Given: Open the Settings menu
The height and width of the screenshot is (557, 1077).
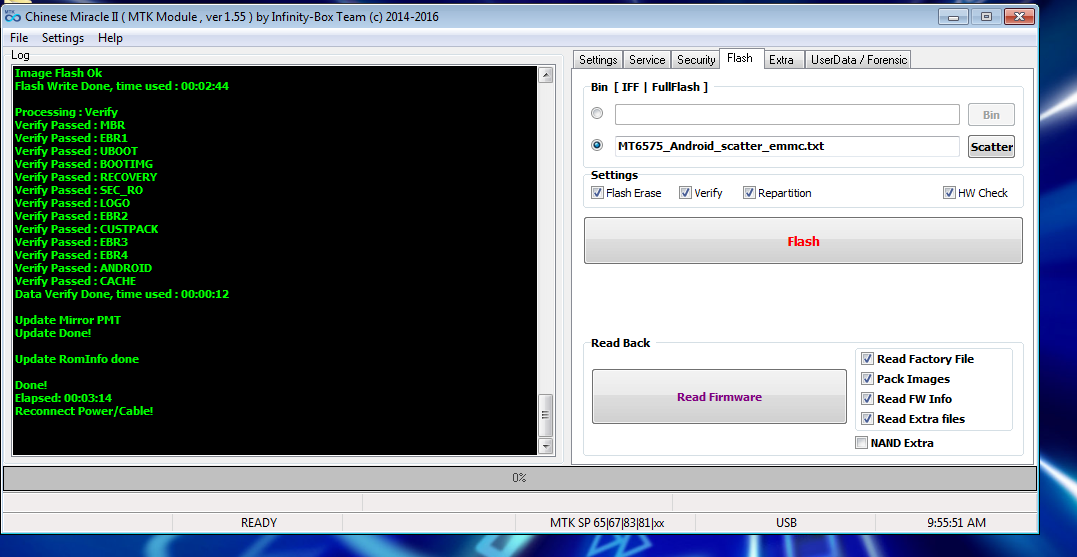Looking at the screenshot, I should [63, 38].
